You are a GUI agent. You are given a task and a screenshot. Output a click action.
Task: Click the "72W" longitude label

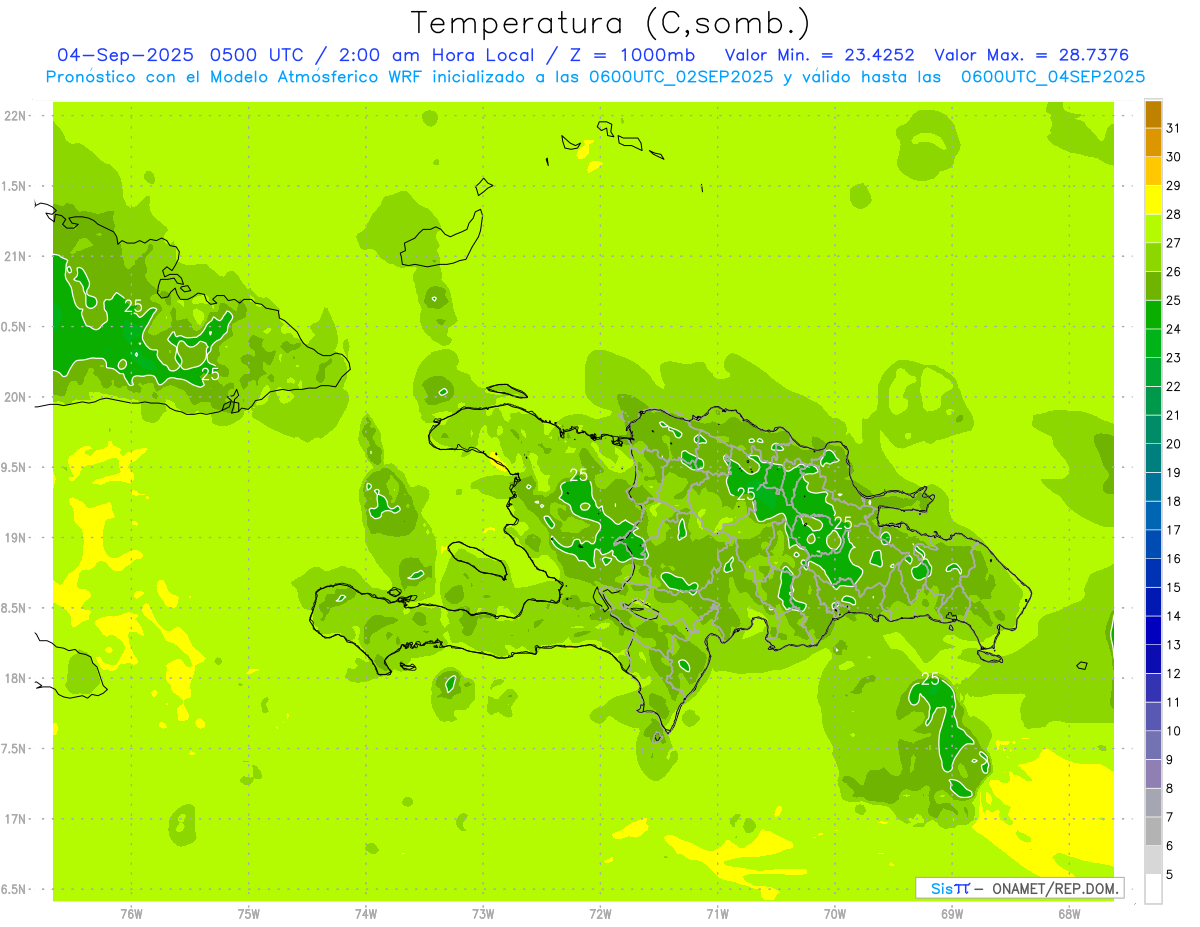(601, 913)
